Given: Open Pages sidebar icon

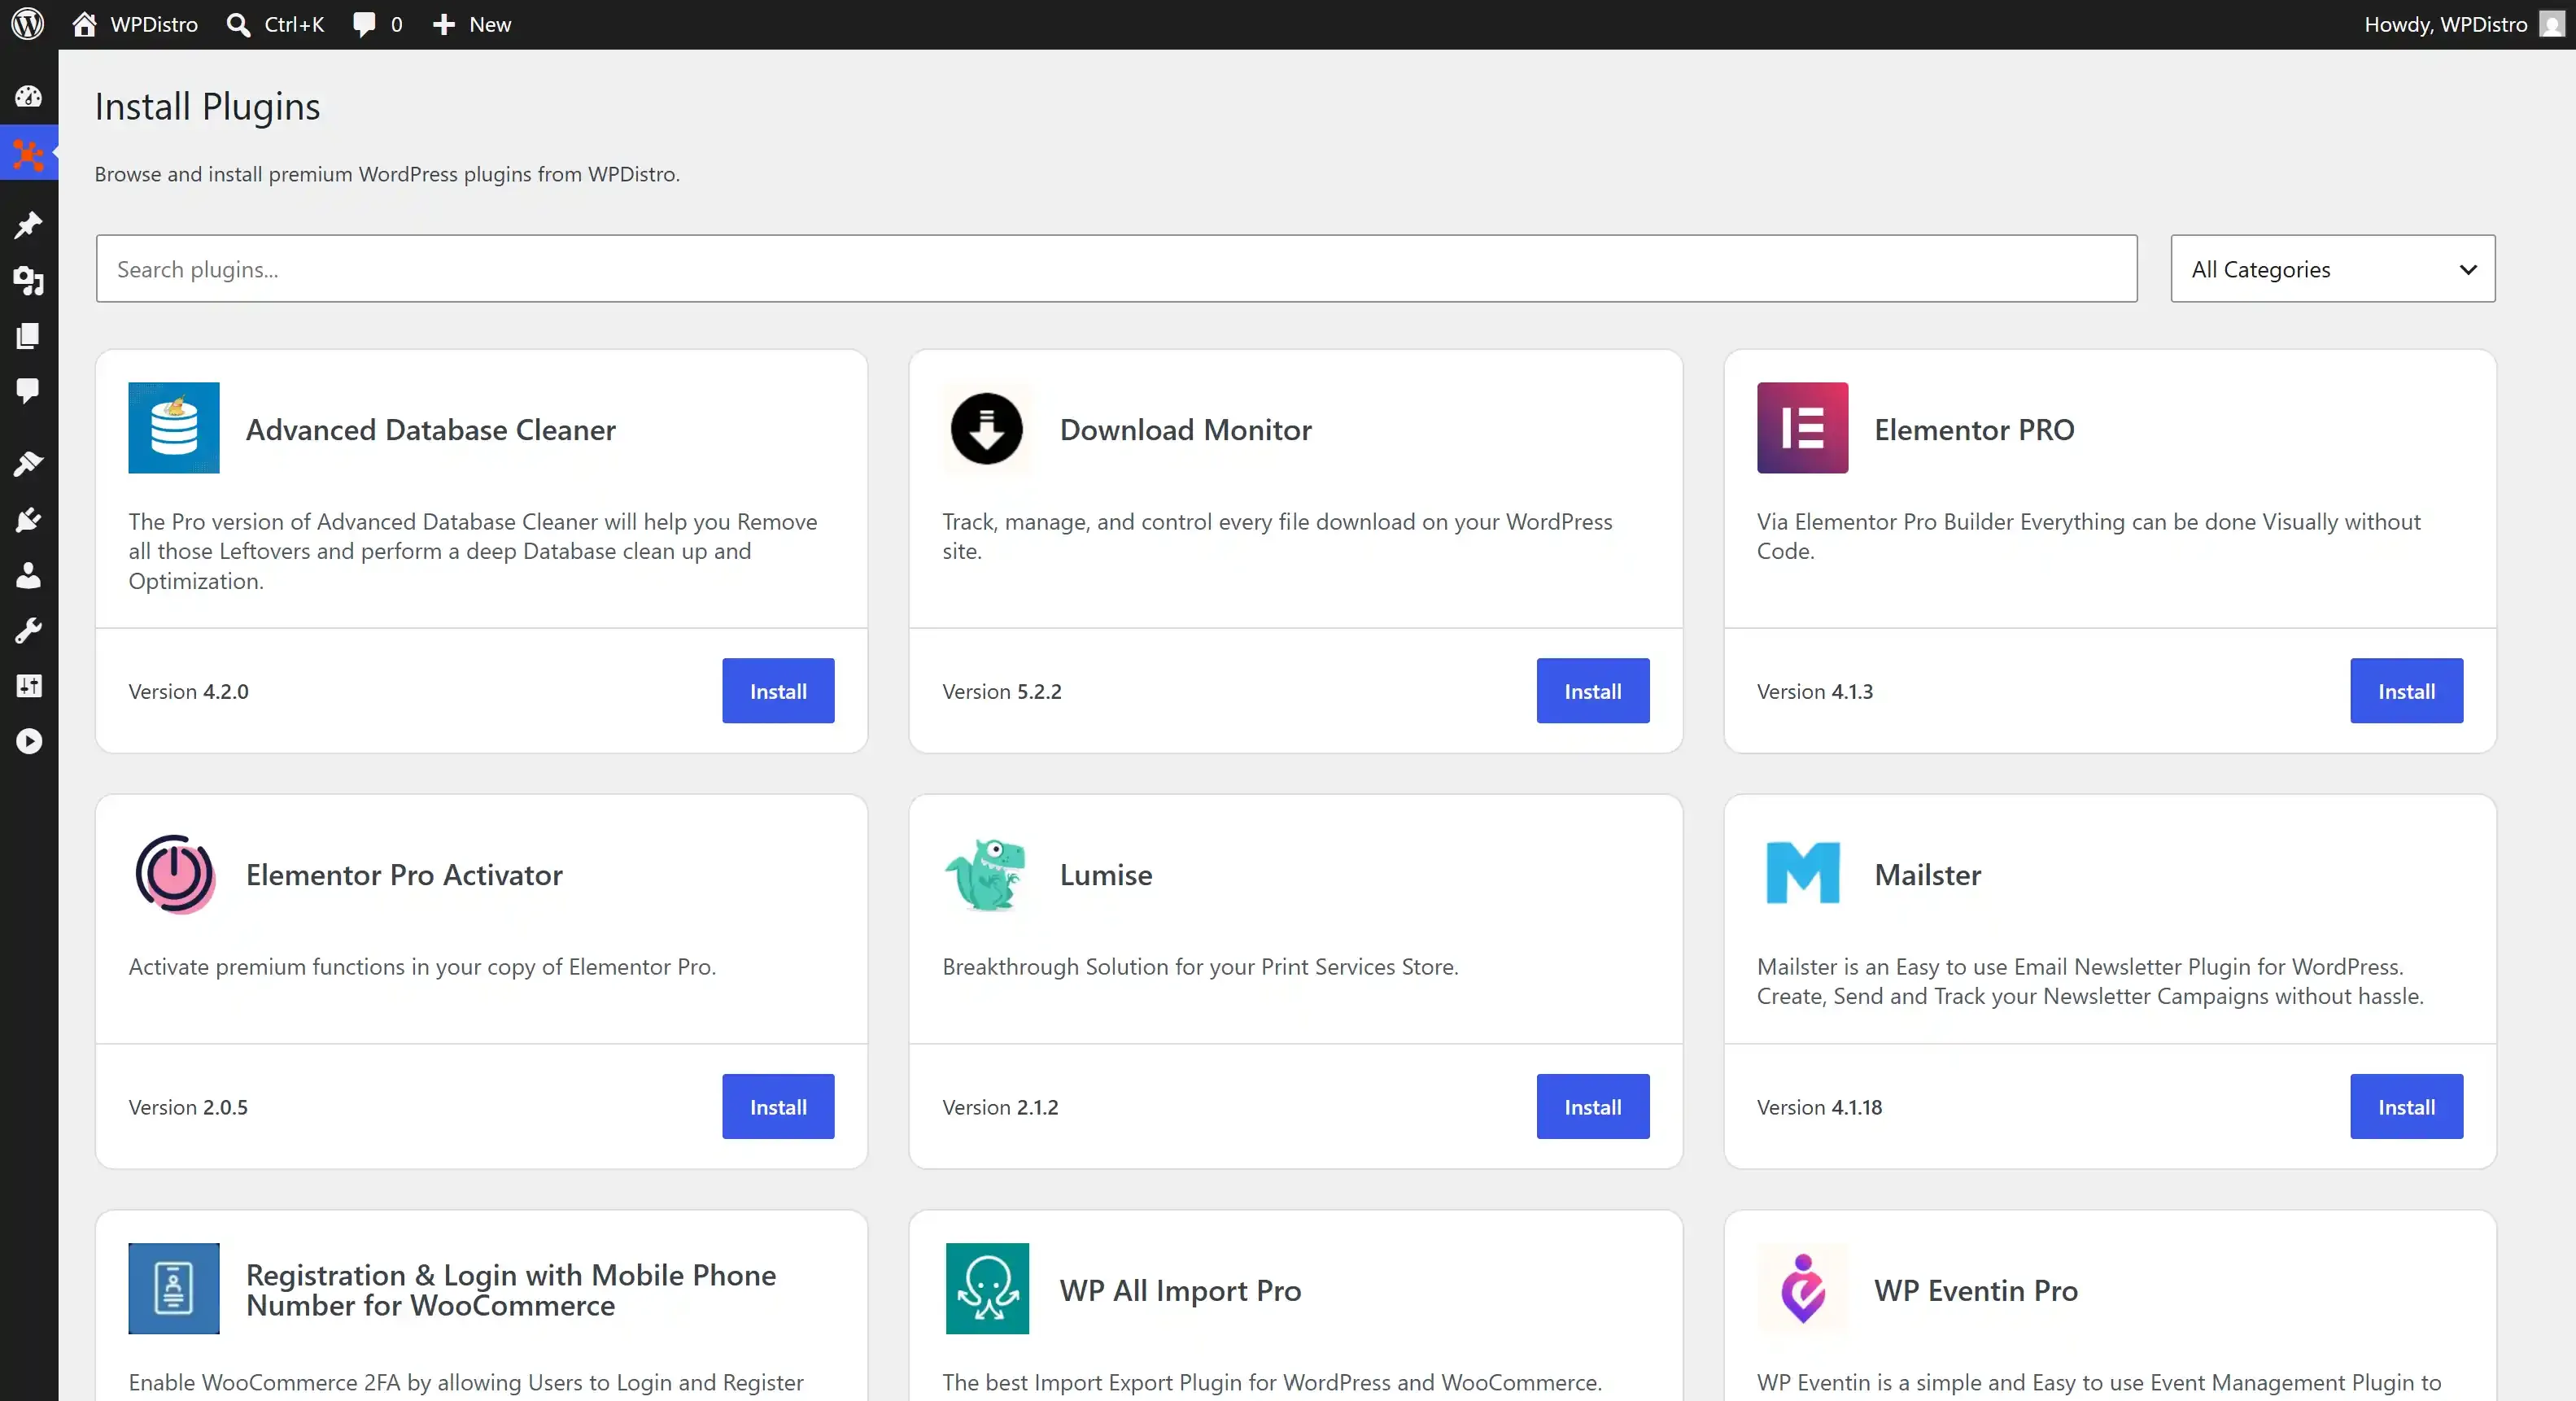Looking at the screenshot, I should [x=28, y=336].
